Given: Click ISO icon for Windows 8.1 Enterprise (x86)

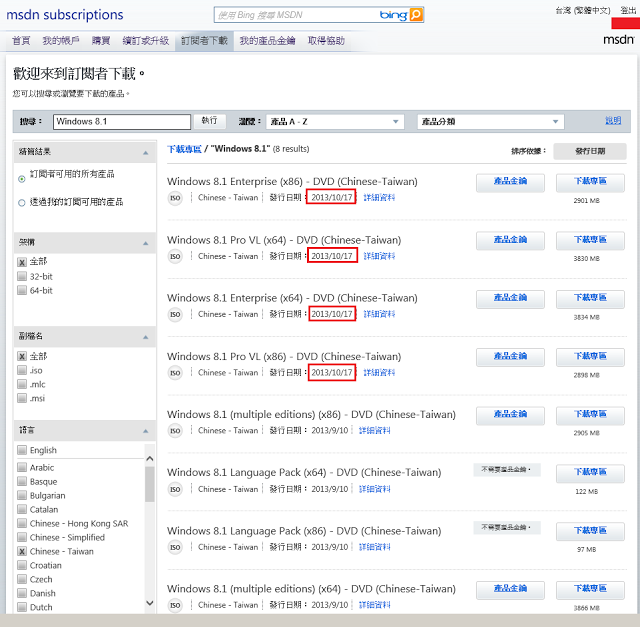Looking at the screenshot, I should [175, 198].
